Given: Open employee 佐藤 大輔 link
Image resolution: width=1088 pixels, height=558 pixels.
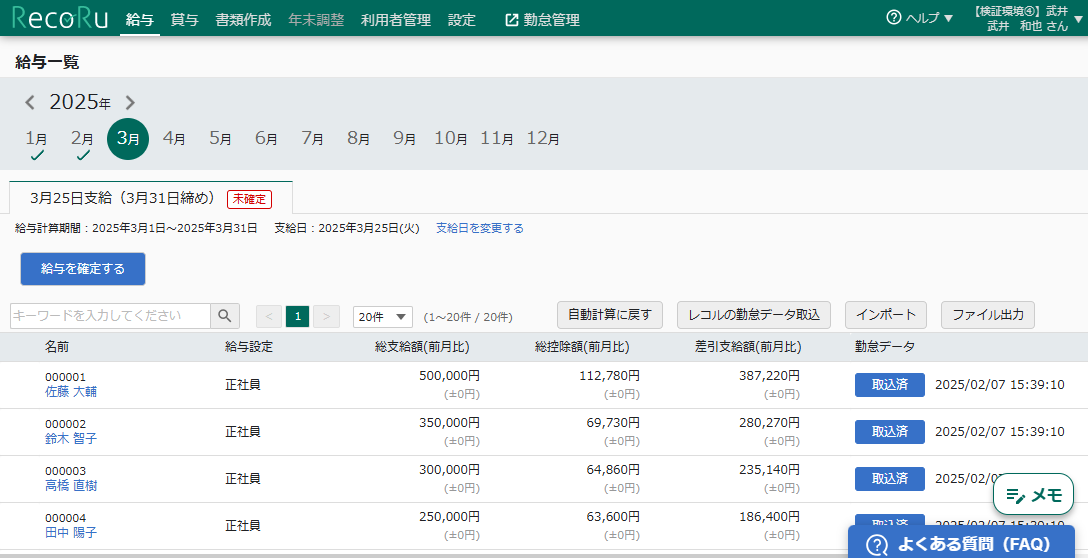Looking at the screenshot, I should tap(71, 392).
